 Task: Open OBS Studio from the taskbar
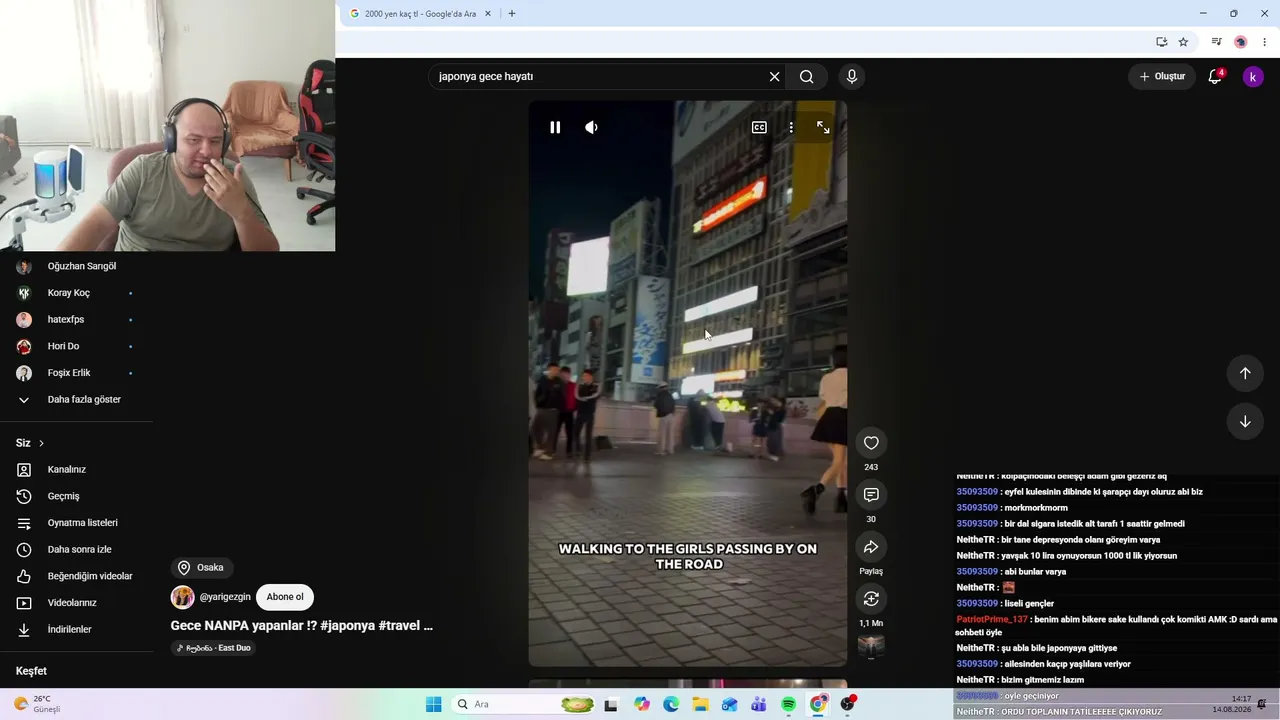coord(848,704)
